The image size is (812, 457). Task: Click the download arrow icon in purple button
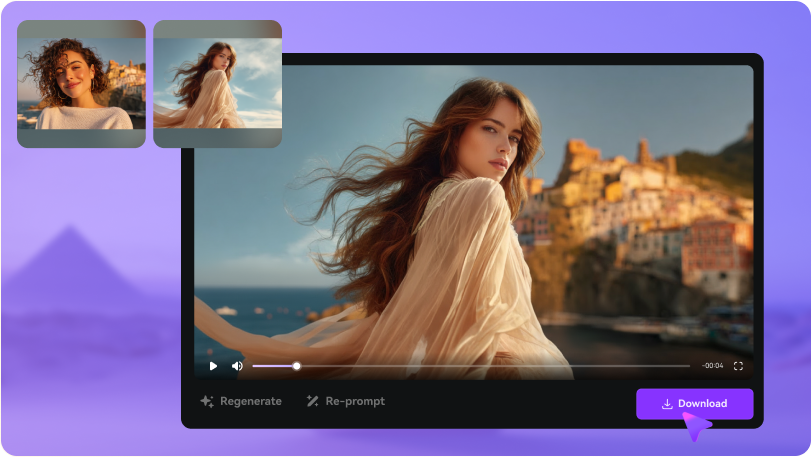(x=667, y=404)
